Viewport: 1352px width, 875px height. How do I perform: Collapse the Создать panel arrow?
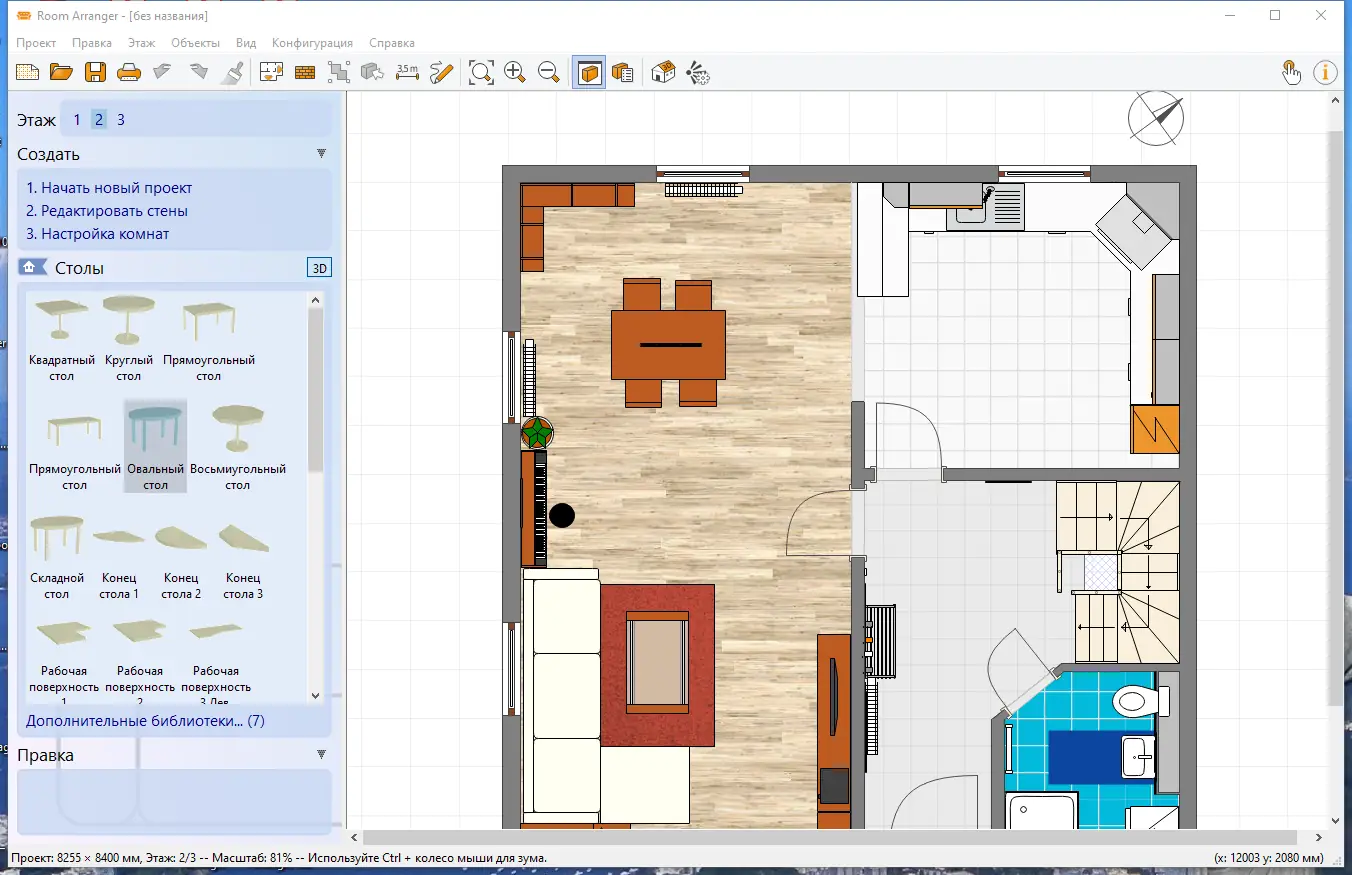point(321,154)
